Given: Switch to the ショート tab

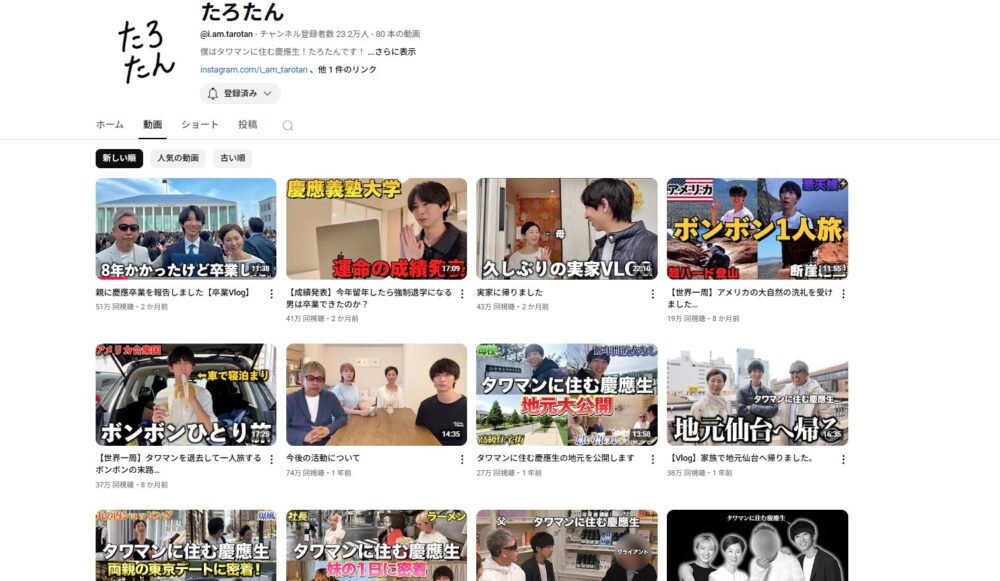Looking at the screenshot, I should pyautogui.click(x=200, y=124).
